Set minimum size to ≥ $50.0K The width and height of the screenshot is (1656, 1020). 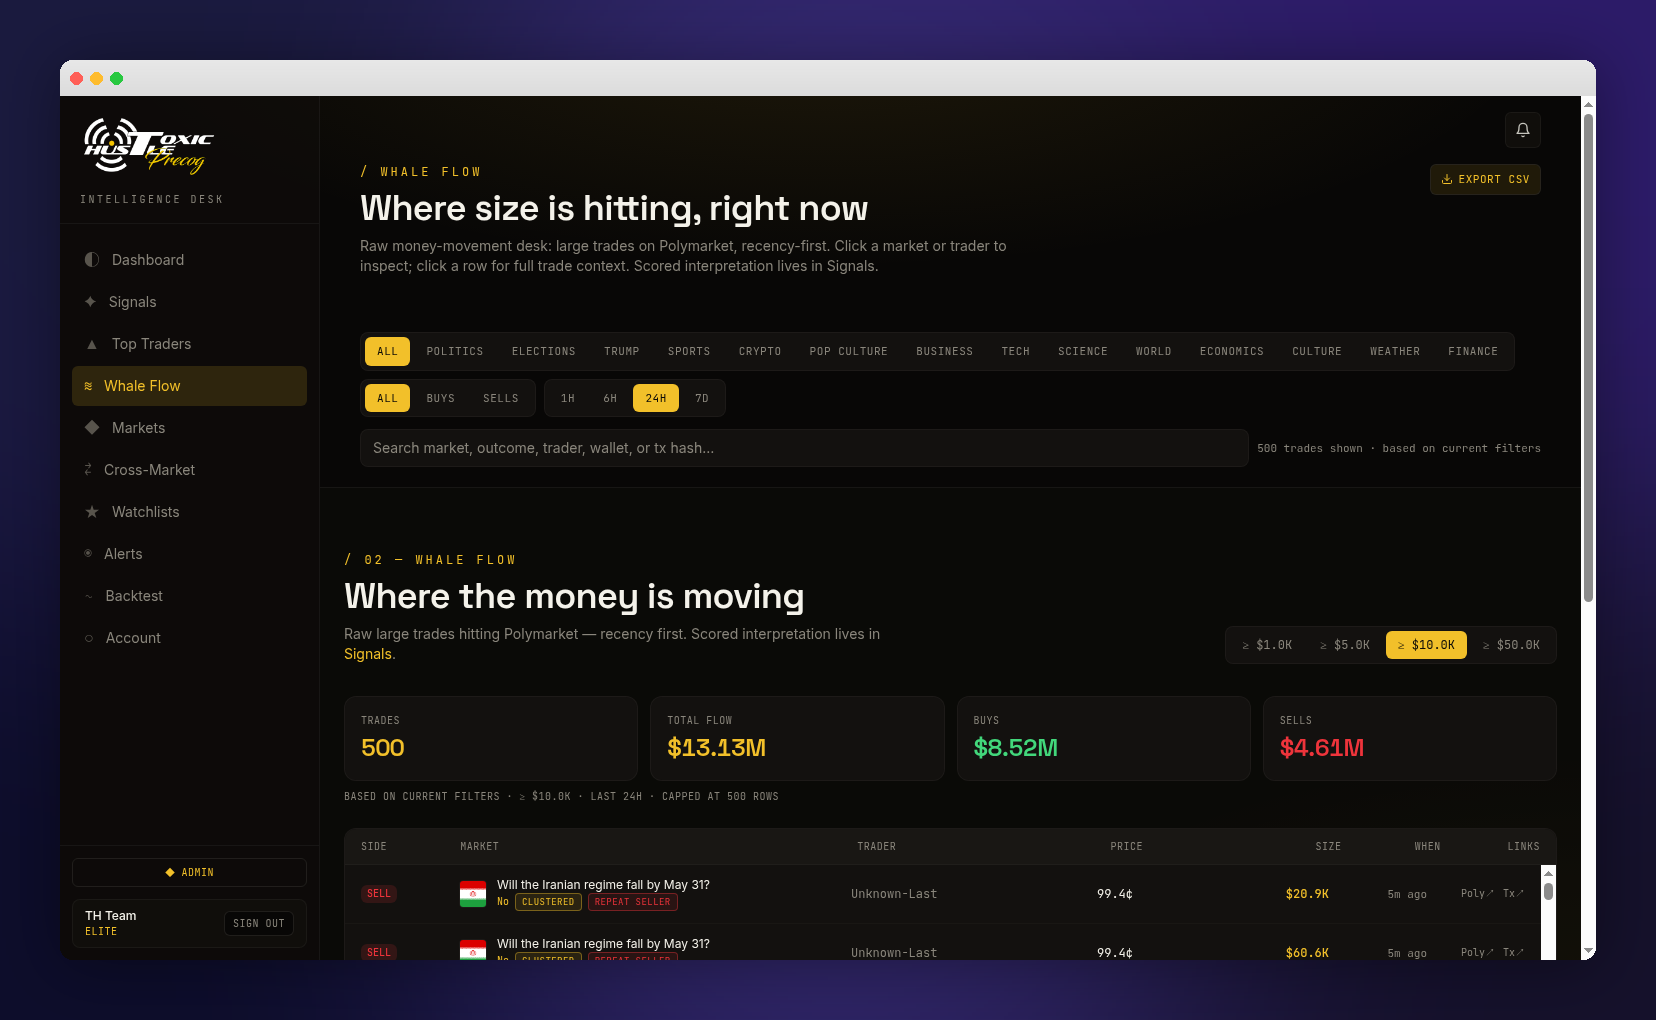point(1511,645)
